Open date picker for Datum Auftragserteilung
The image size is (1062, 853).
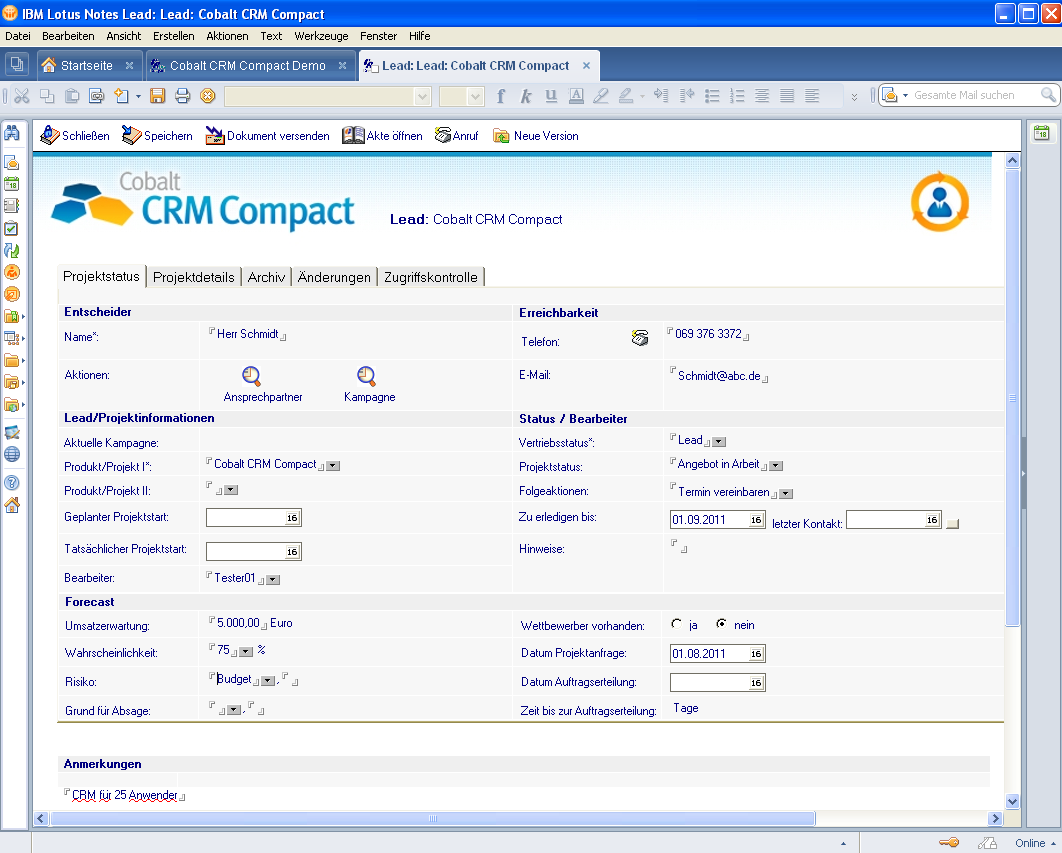click(x=756, y=683)
